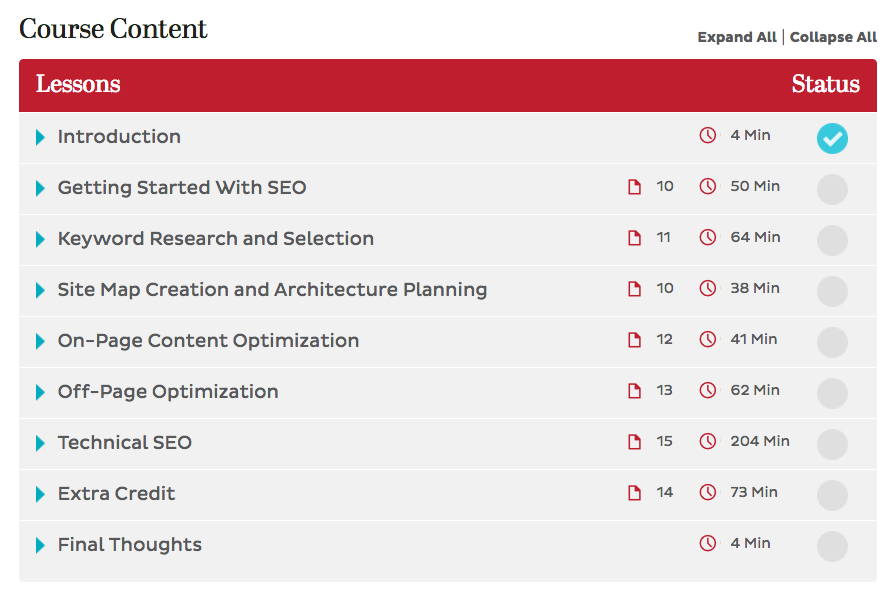Screen dimensions: 896x598
Task: Expand the Technical SEO lesson
Action: (40, 442)
